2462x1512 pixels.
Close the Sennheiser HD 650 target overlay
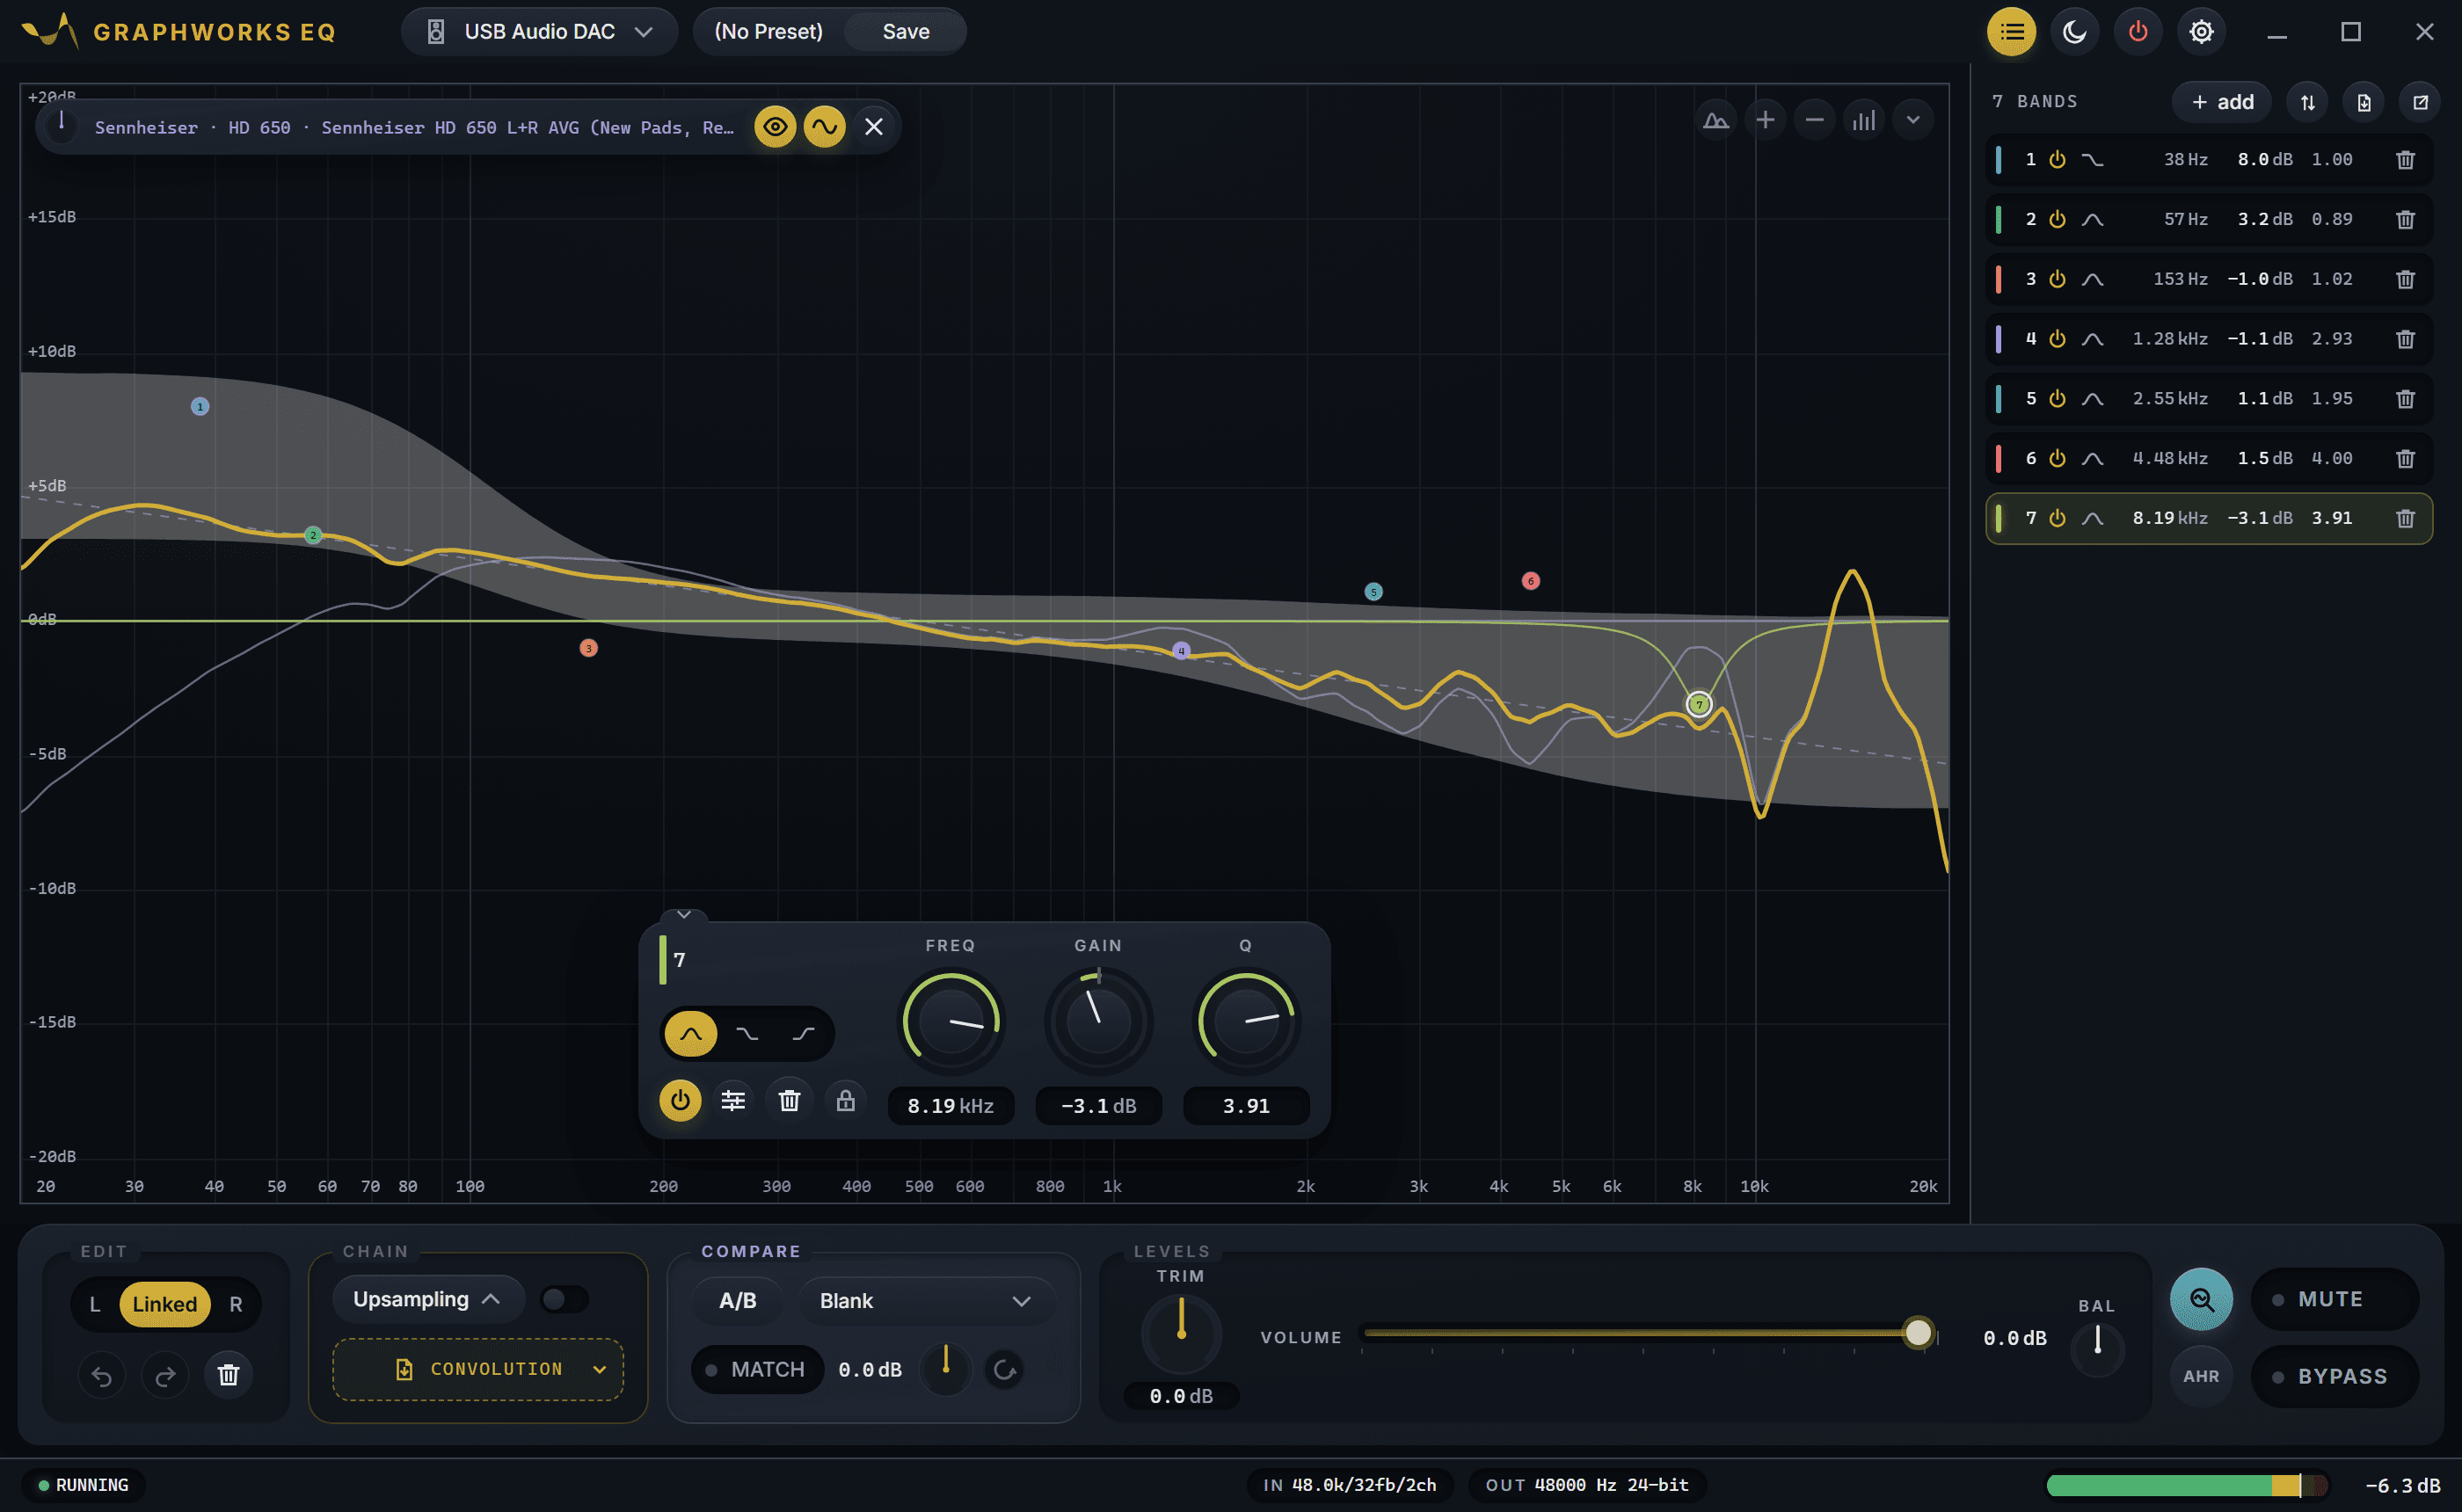[x=873, y=127]
